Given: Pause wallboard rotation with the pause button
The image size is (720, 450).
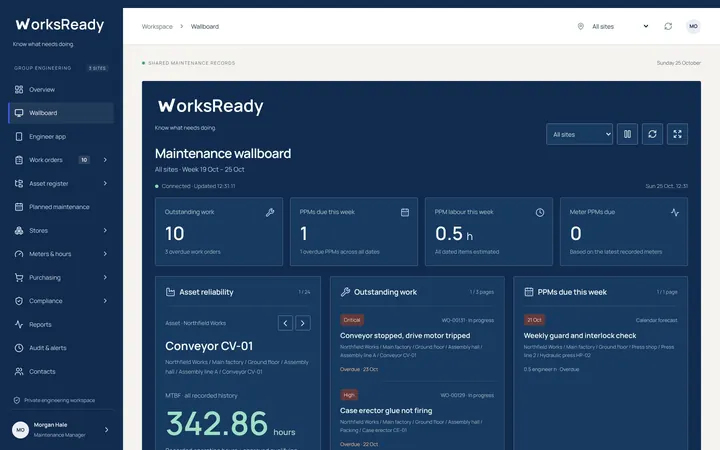Looking at the screenshot, I should pyautogui.click(x=627, y=134).
